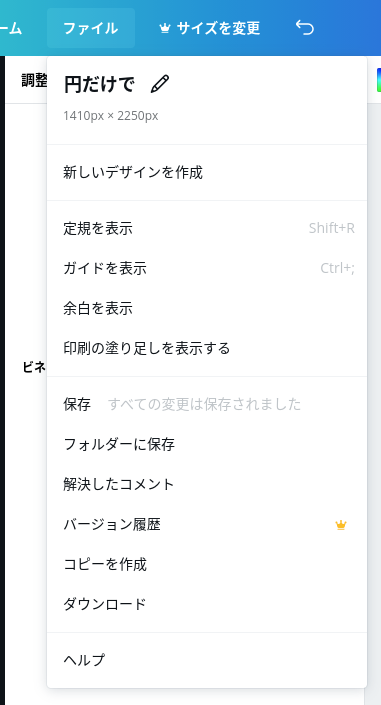
Task: Click the undo arrow icon
Action: [x=305, y=28]
